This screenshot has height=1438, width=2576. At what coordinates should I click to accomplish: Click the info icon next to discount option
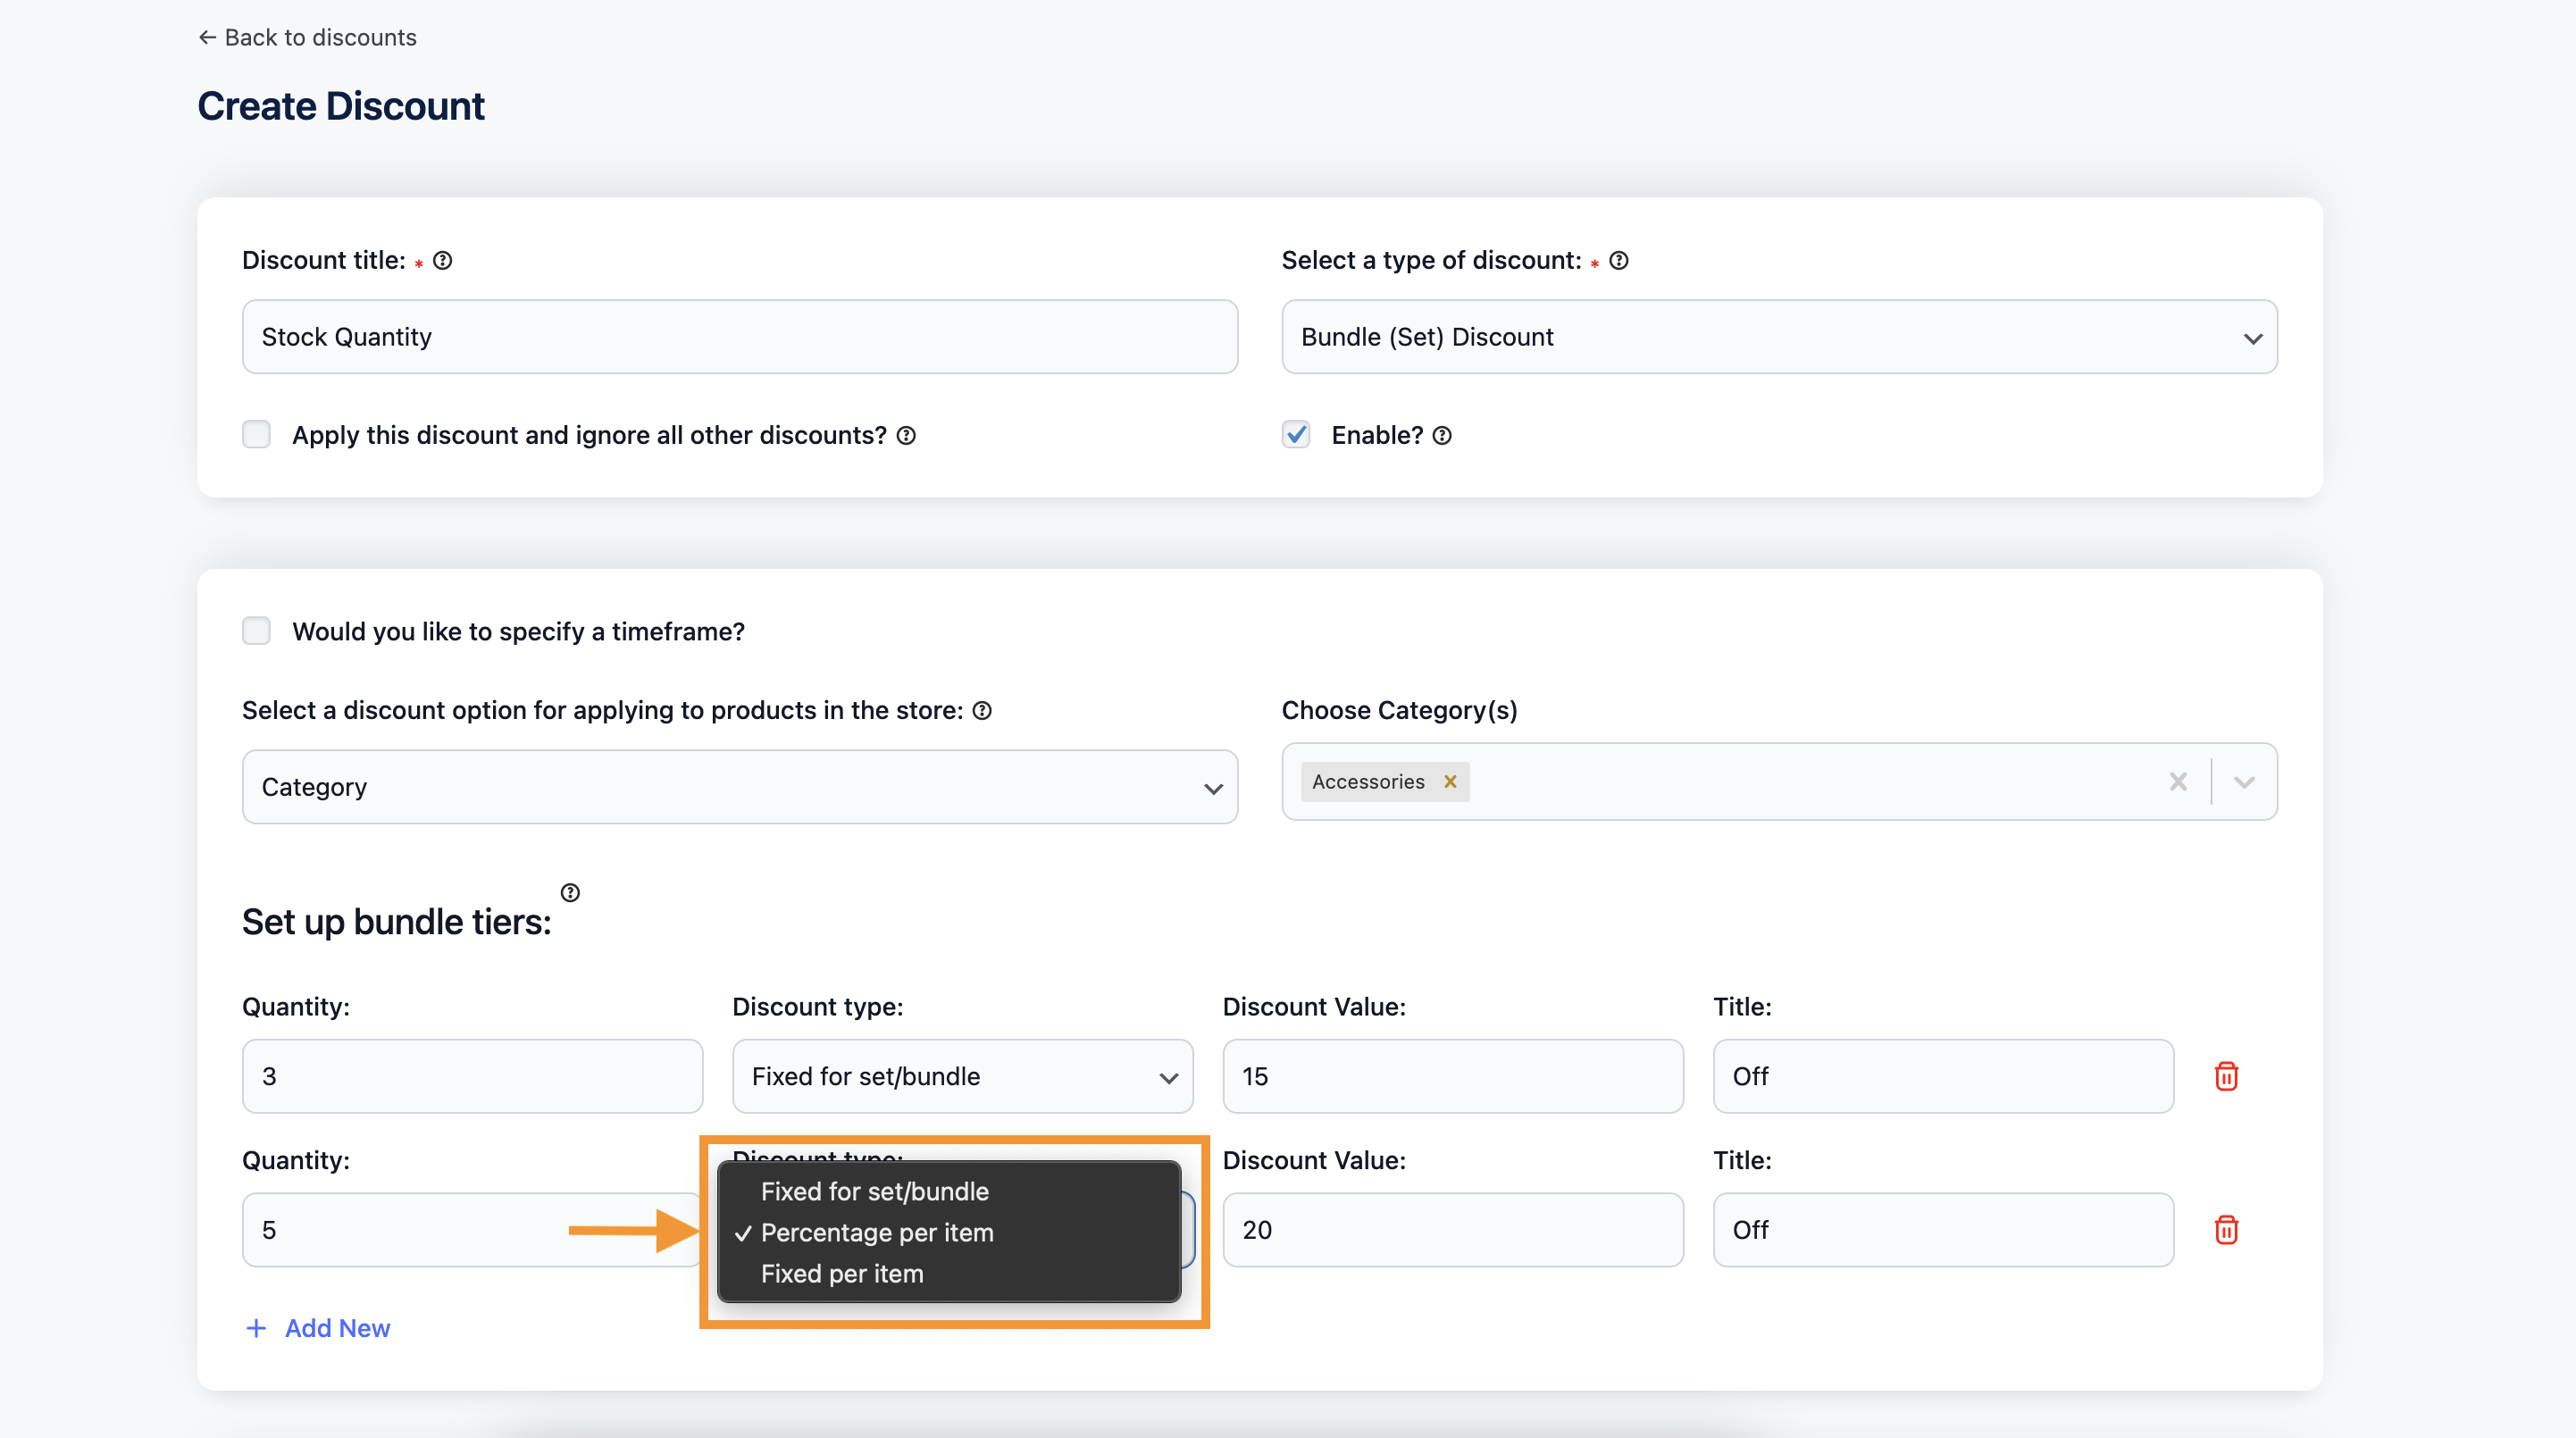click(x=985, y=709)
